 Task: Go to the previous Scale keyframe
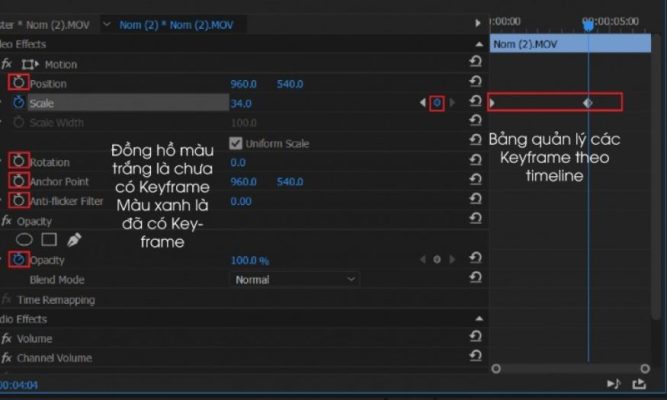coord(422,103)
